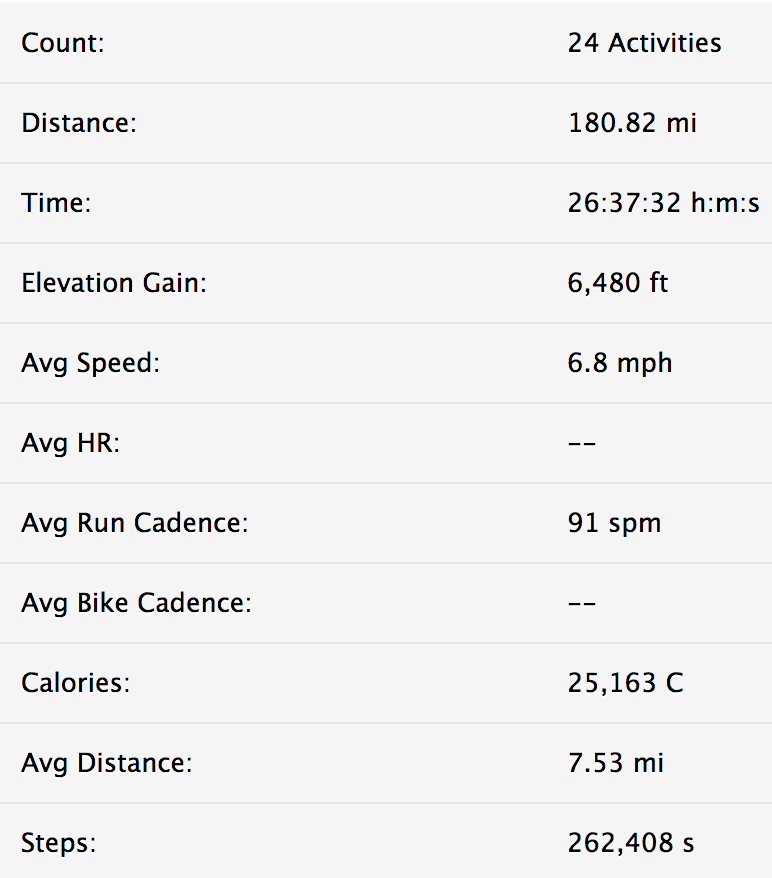The width and height of the screenshot is (772, 878).
Task: Select the 25,163 C calories value
Action: [x=626, y=683]
